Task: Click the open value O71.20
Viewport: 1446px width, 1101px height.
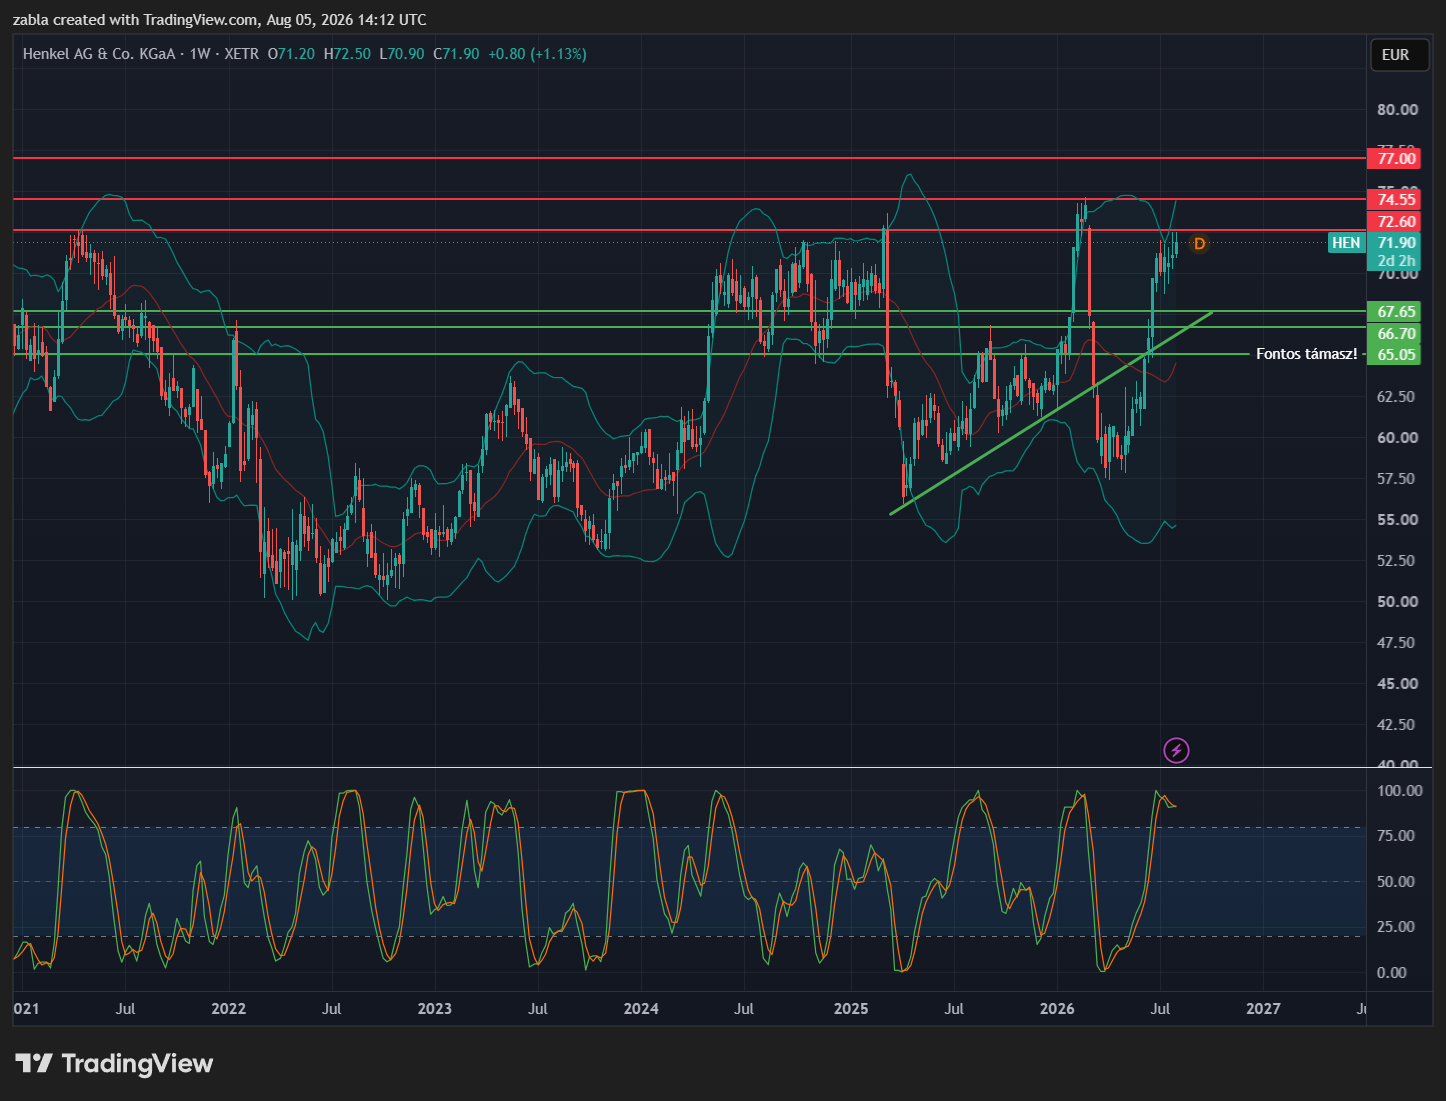Action: coord(291,54)
